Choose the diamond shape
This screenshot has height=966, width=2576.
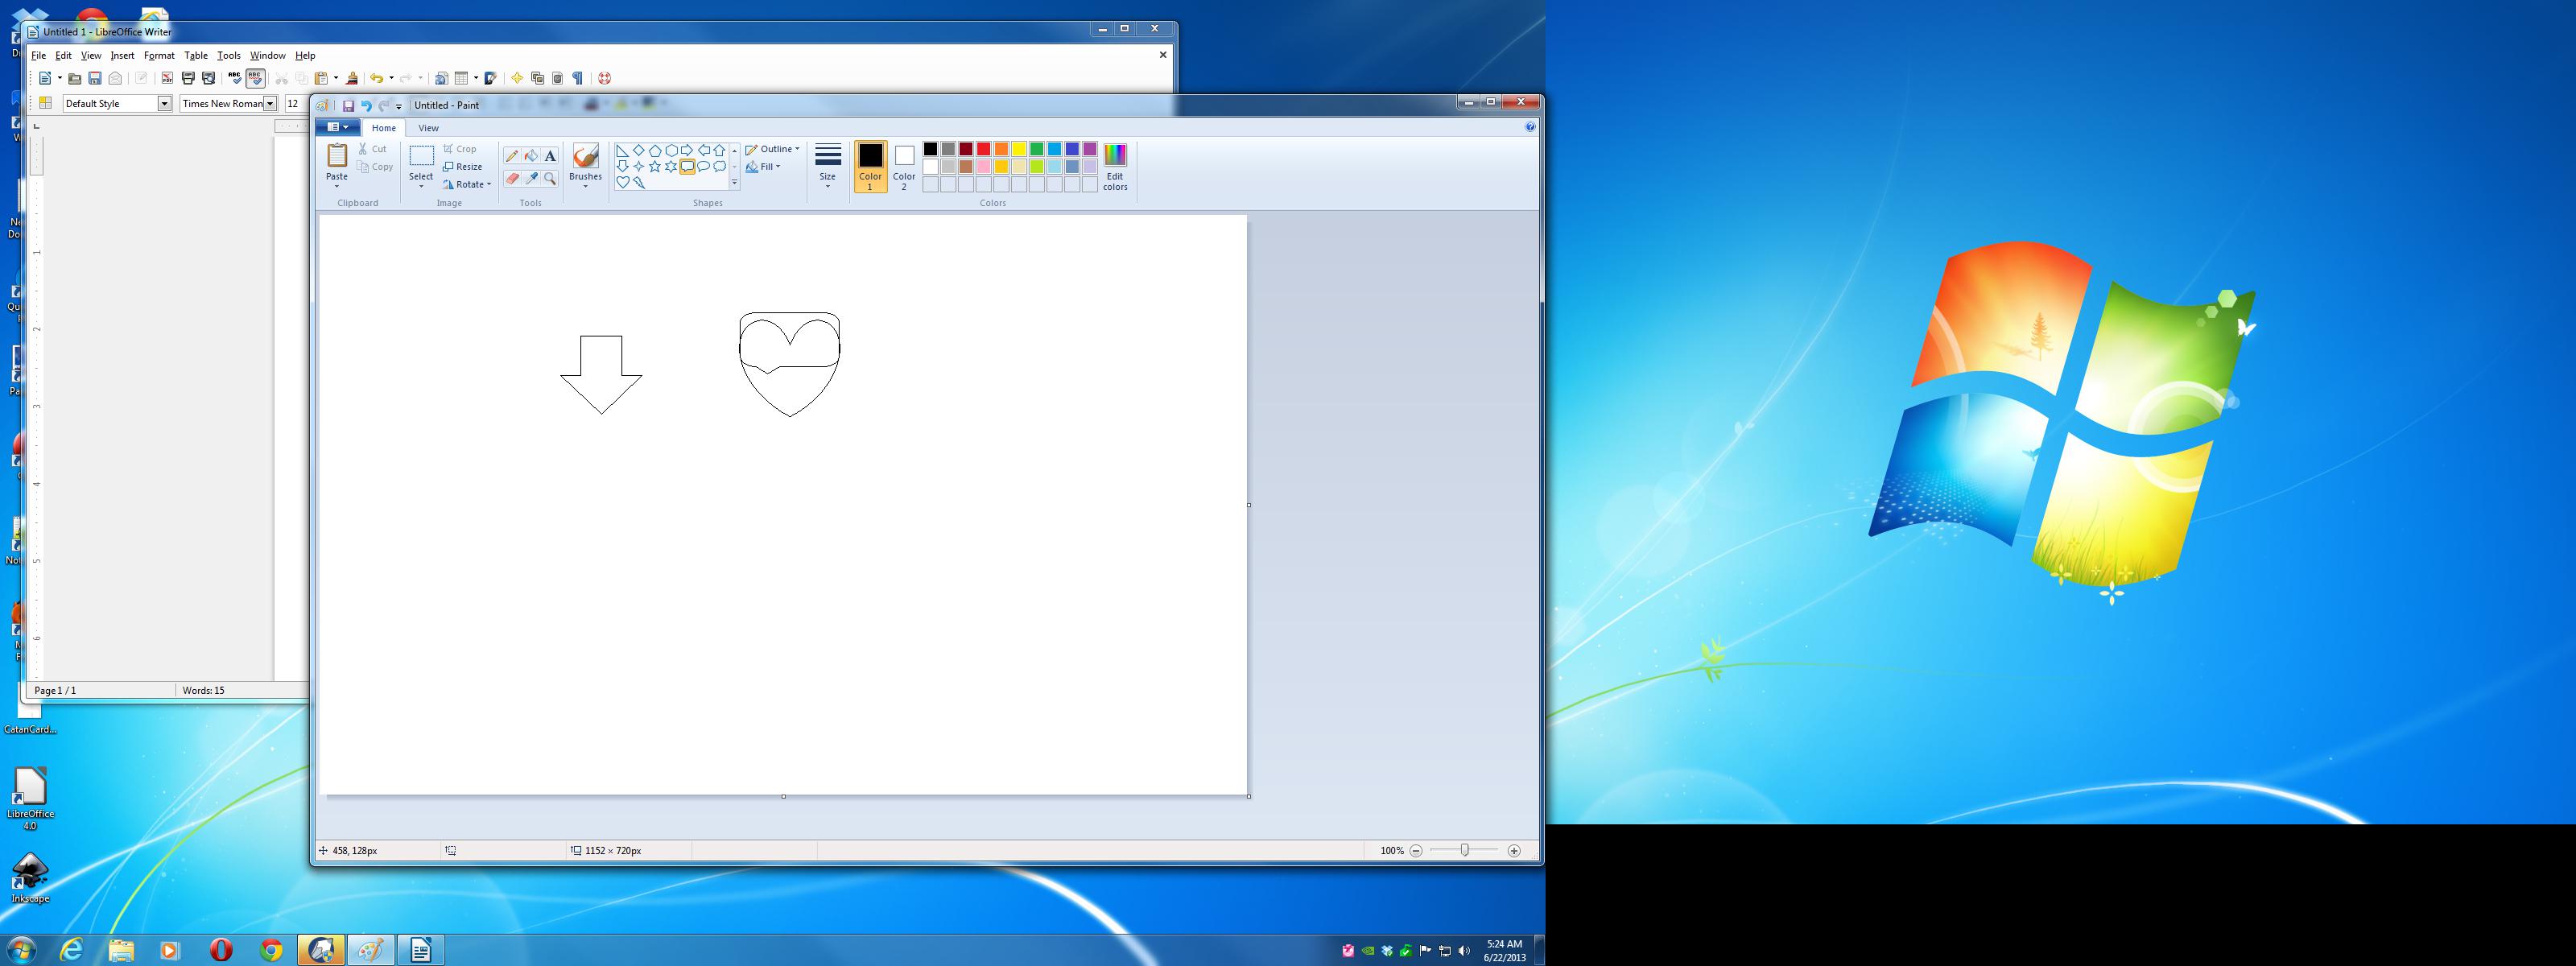pos(639,151)
